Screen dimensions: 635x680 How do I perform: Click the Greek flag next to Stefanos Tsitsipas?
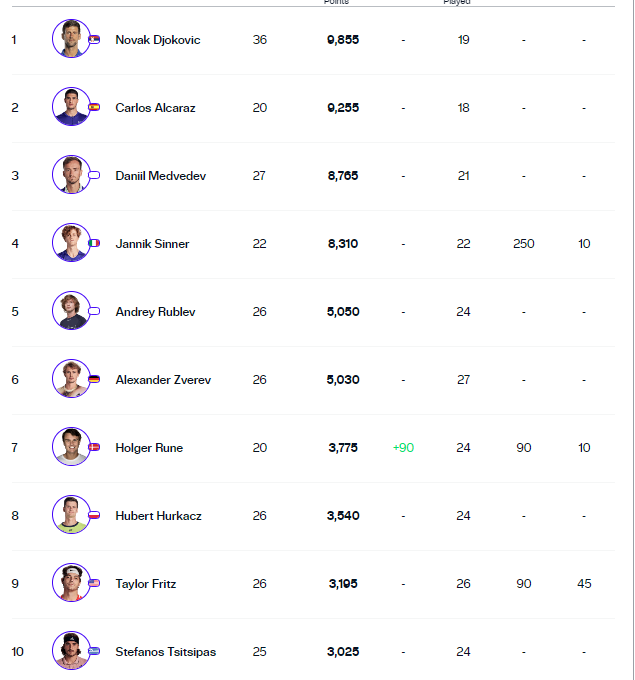coord(94,651)
